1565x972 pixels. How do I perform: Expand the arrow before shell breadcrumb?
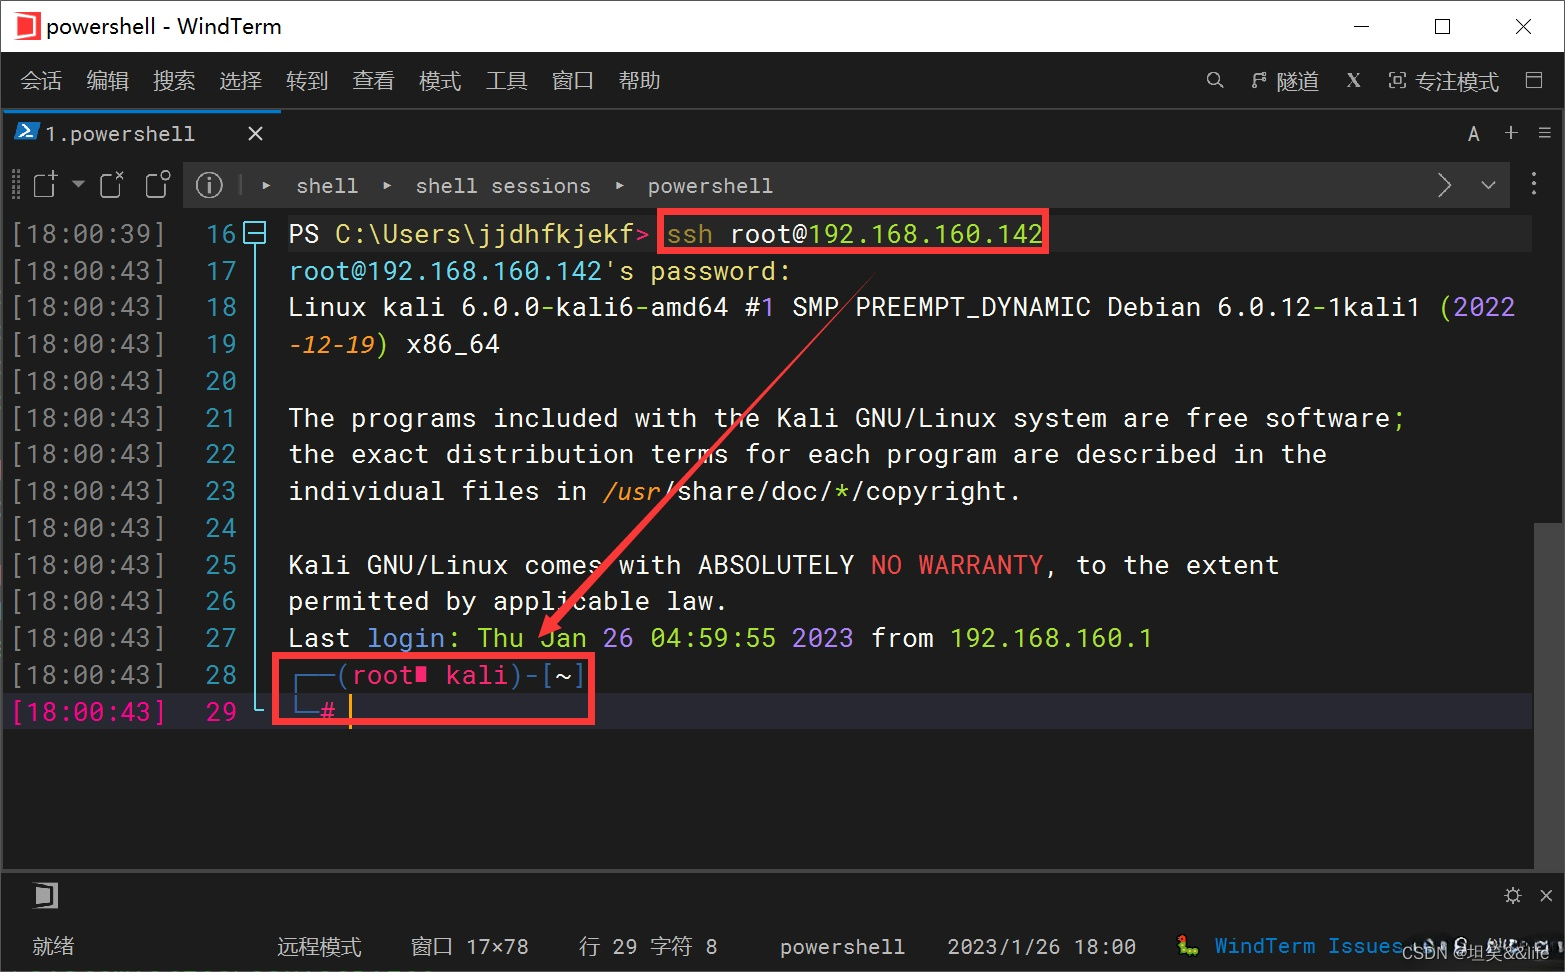(266, 186)
